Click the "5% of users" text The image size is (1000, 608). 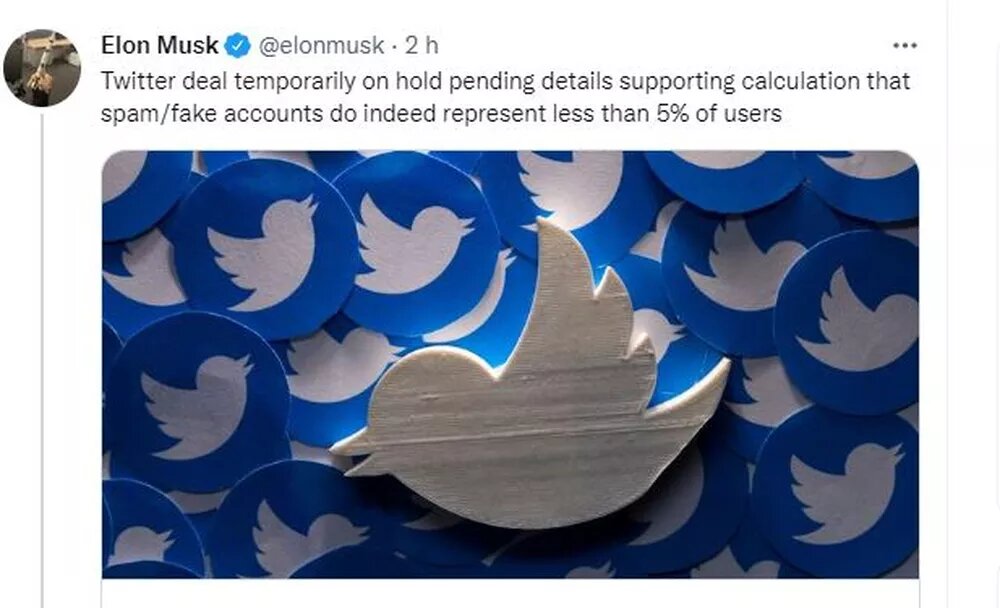[731, 114]
